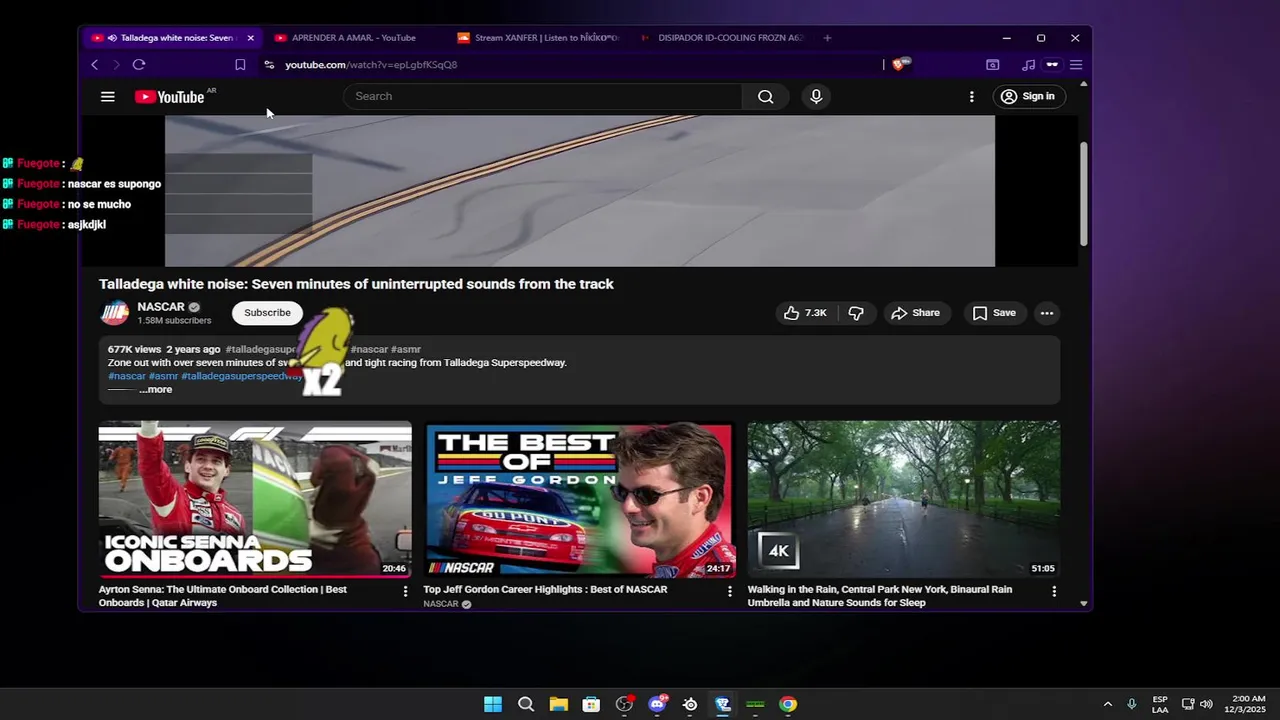The image size is (1280, 720).
Task: Click the Sign in button
Action: click(x=1028, y=96)
